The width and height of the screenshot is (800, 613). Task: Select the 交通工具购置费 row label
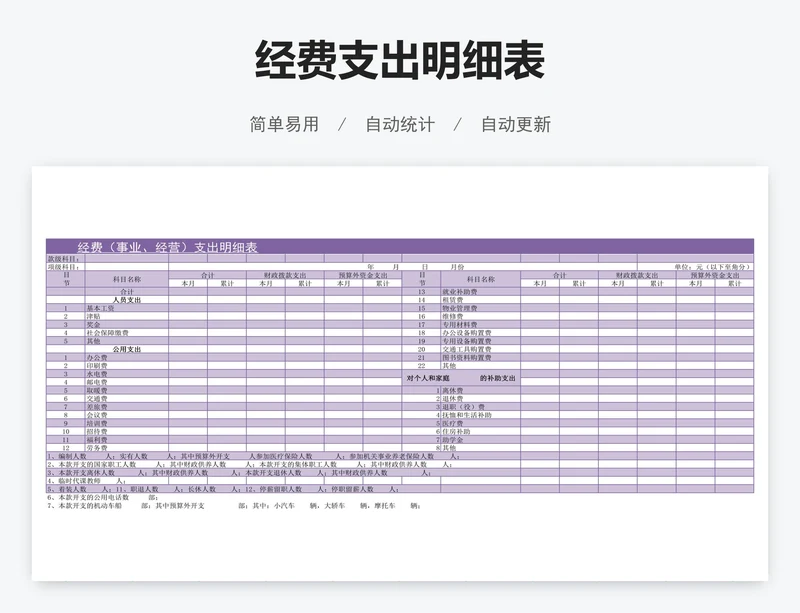(467, 350)
